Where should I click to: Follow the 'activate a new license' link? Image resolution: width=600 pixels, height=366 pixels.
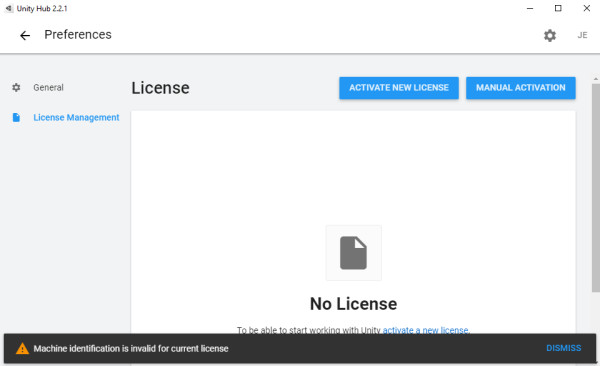pos(426,330)
